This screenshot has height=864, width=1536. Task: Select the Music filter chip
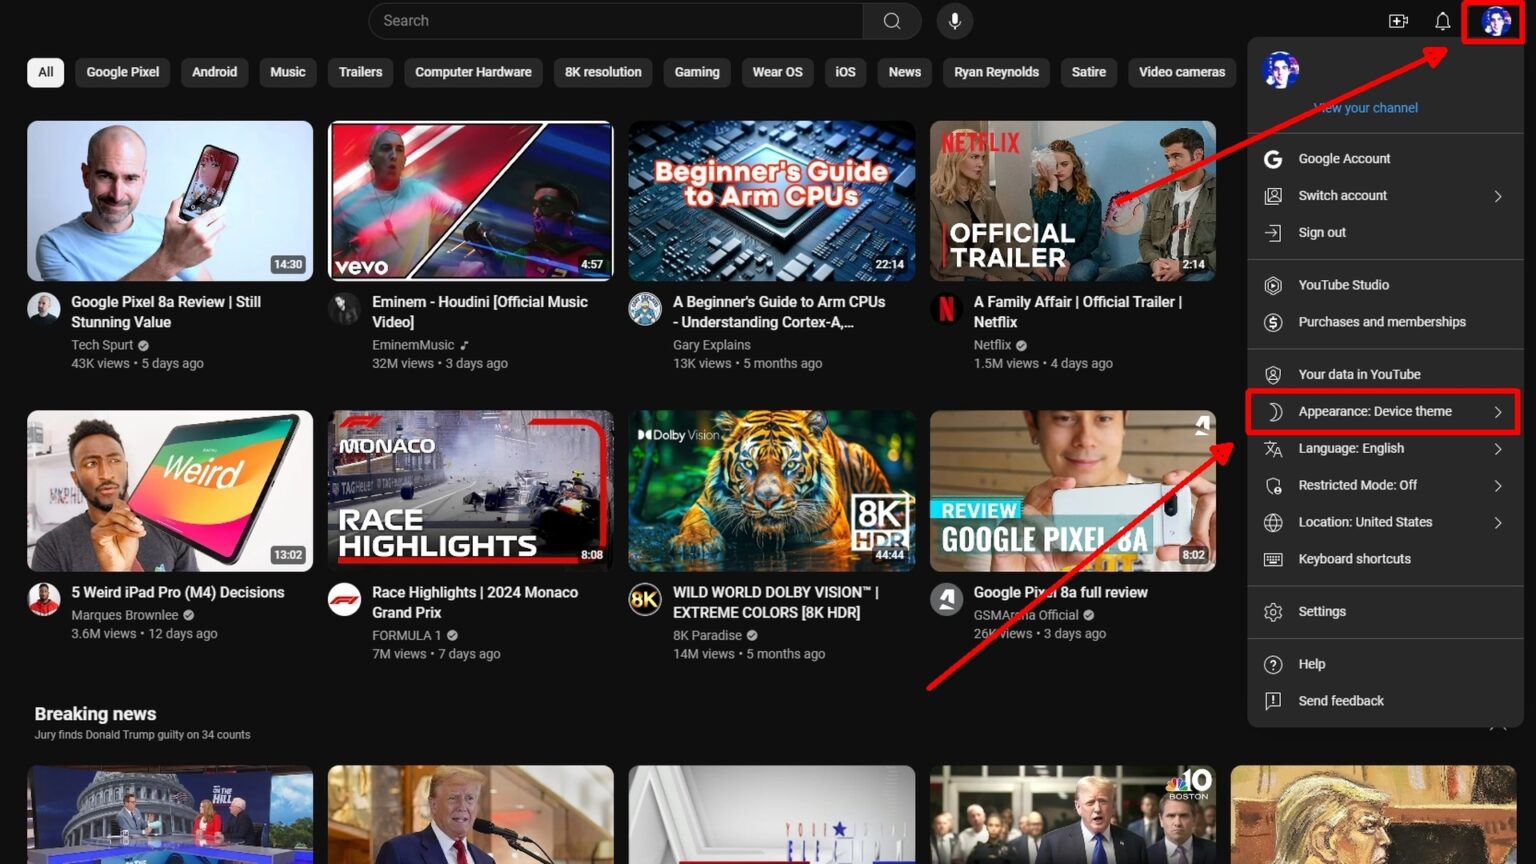(x=287, y=72)
